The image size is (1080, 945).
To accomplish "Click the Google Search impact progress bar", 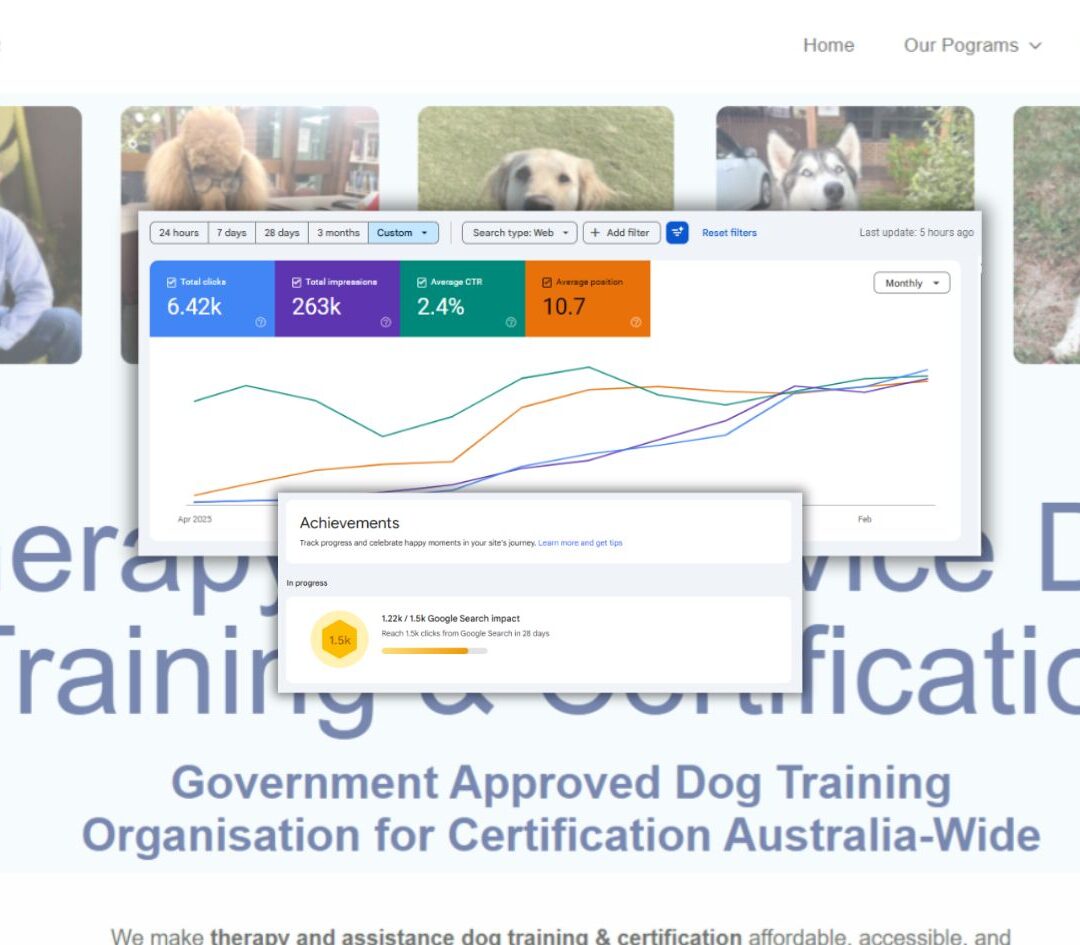I will pyautogui.click(x=435, y=651).
